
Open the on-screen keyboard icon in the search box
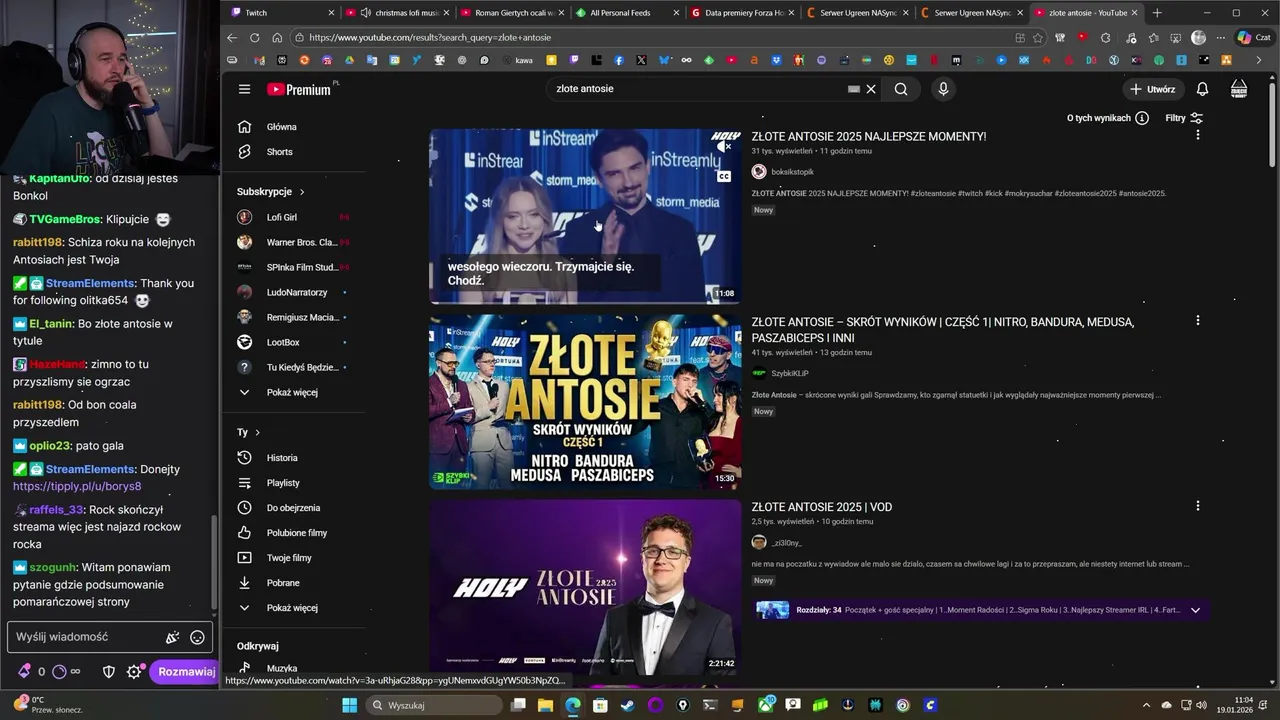point(853,89)
